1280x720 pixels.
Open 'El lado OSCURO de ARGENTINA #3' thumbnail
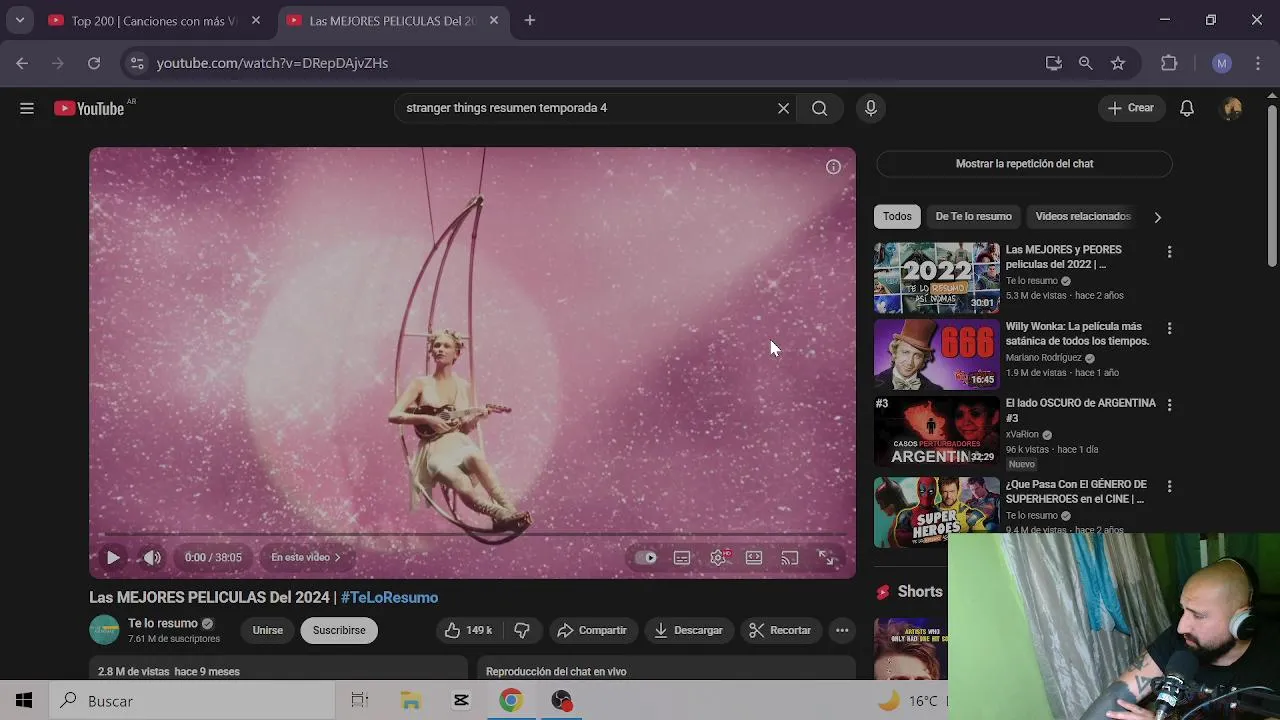pyautogui.click(x=937, y=432)
